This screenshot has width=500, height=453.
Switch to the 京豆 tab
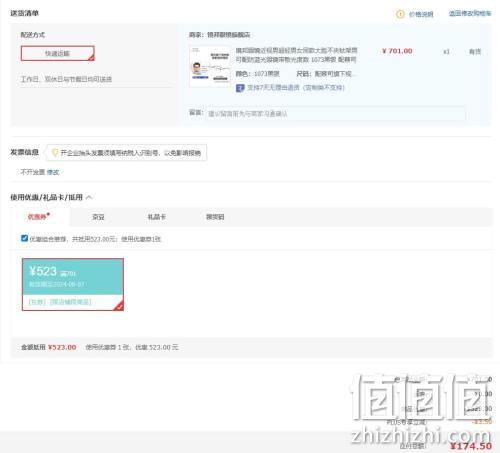(x=98, y=217)
